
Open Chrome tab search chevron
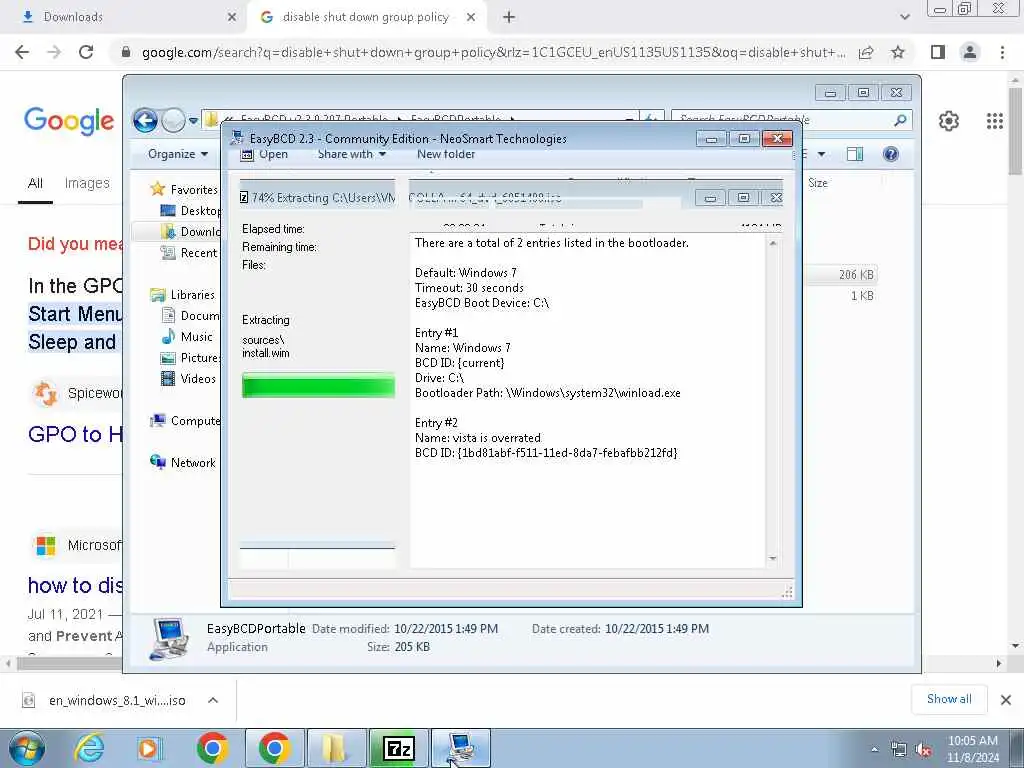pyautogui.click(x=904, y=17)
